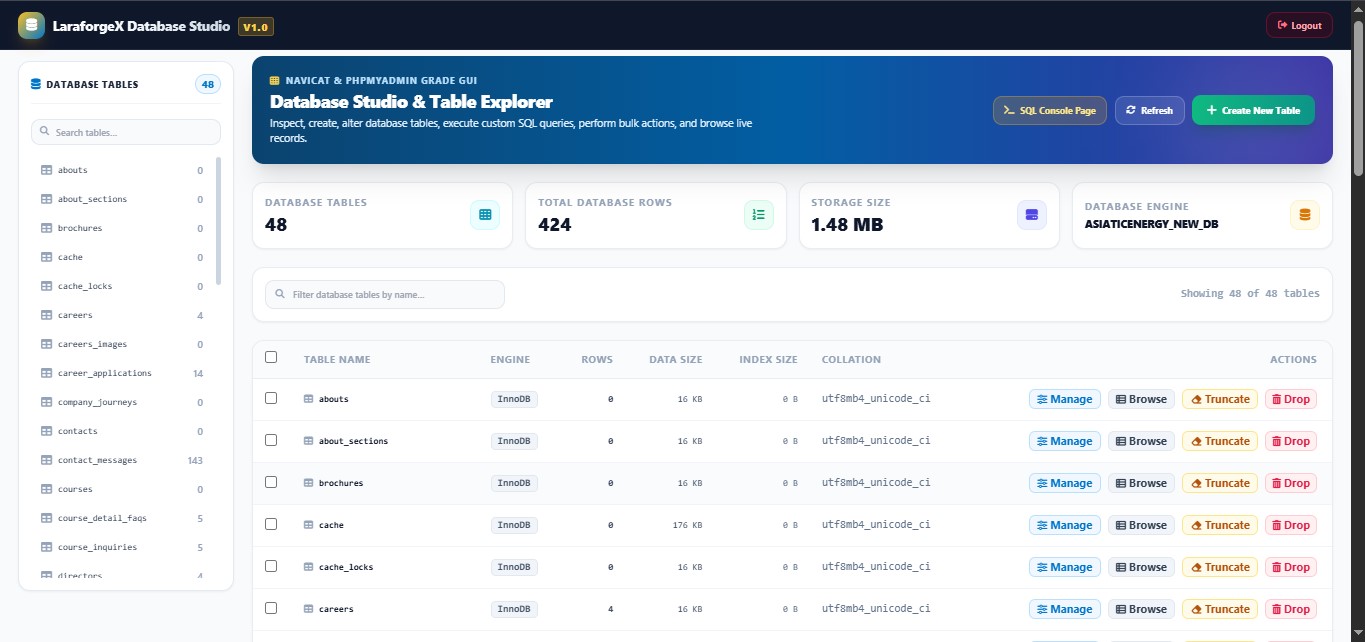Toggle the select-all tables checkbox in header
The width and height of the screenshot is (1365, 642).
click(271, 357)
